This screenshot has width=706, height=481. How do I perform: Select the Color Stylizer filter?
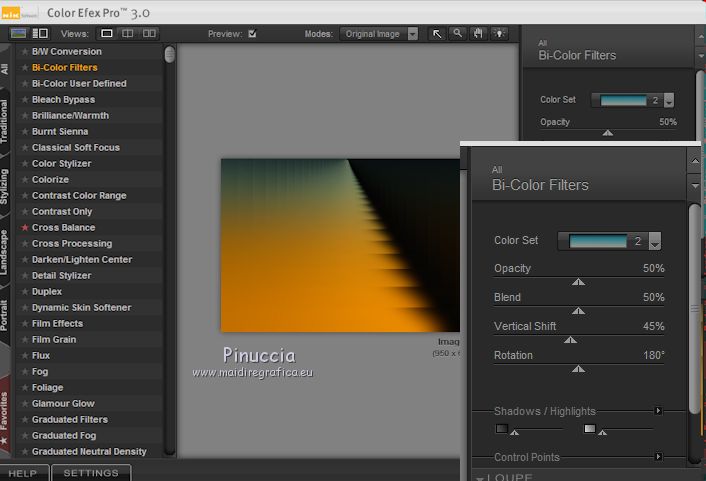61,163
